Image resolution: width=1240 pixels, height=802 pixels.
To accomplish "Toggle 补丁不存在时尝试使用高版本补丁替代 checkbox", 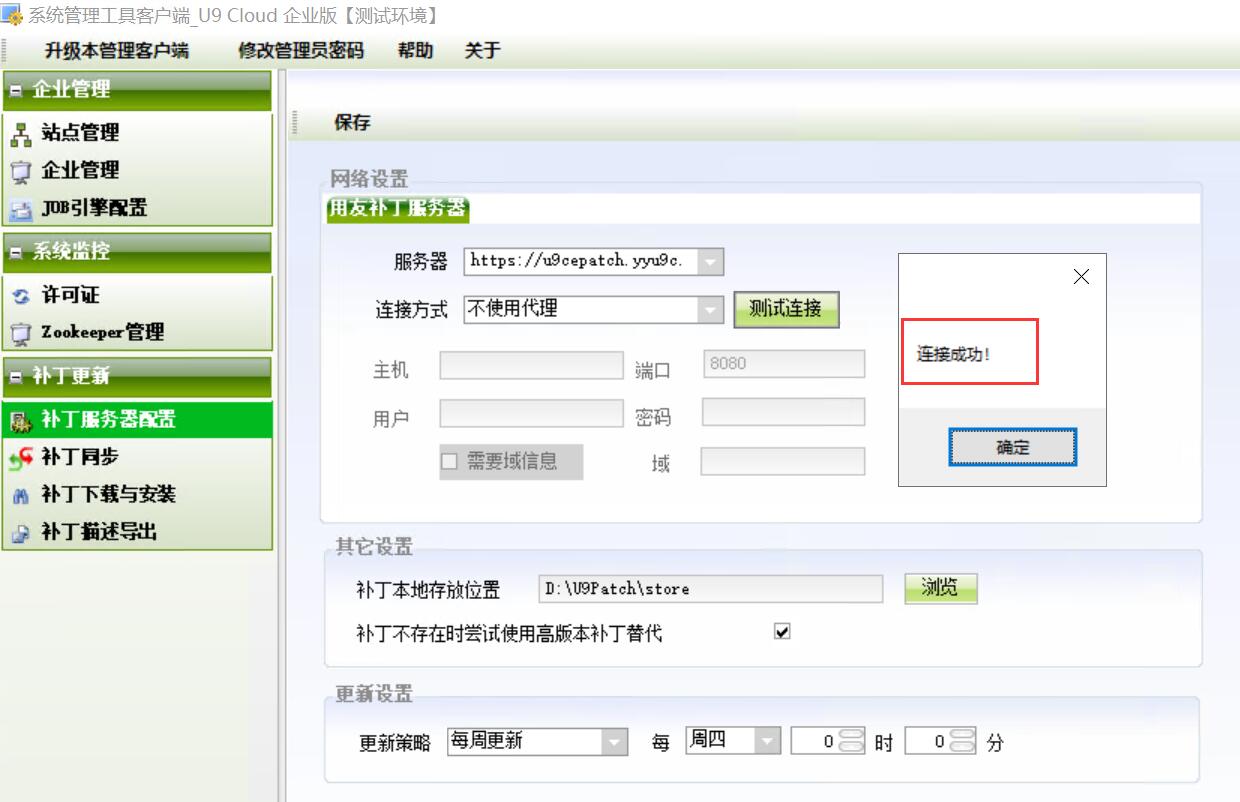I will coord(782,632).
